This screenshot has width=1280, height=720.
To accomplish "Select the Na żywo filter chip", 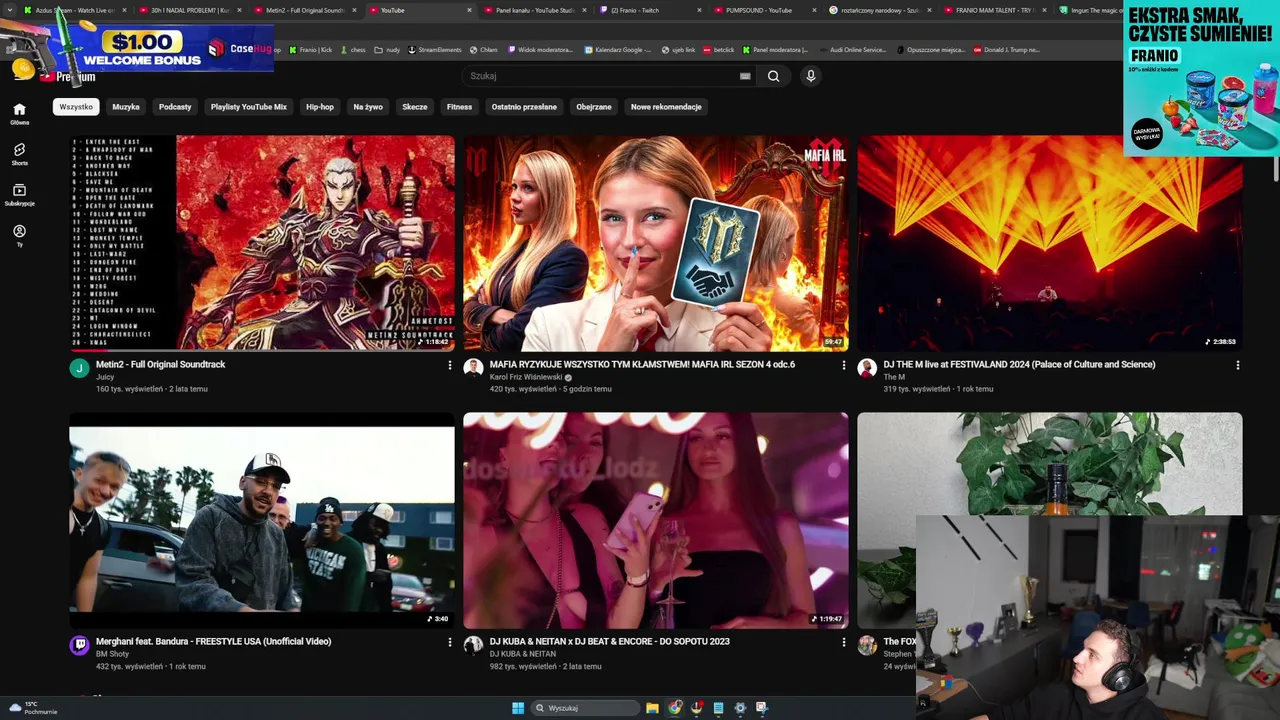I will coord(368,107).
